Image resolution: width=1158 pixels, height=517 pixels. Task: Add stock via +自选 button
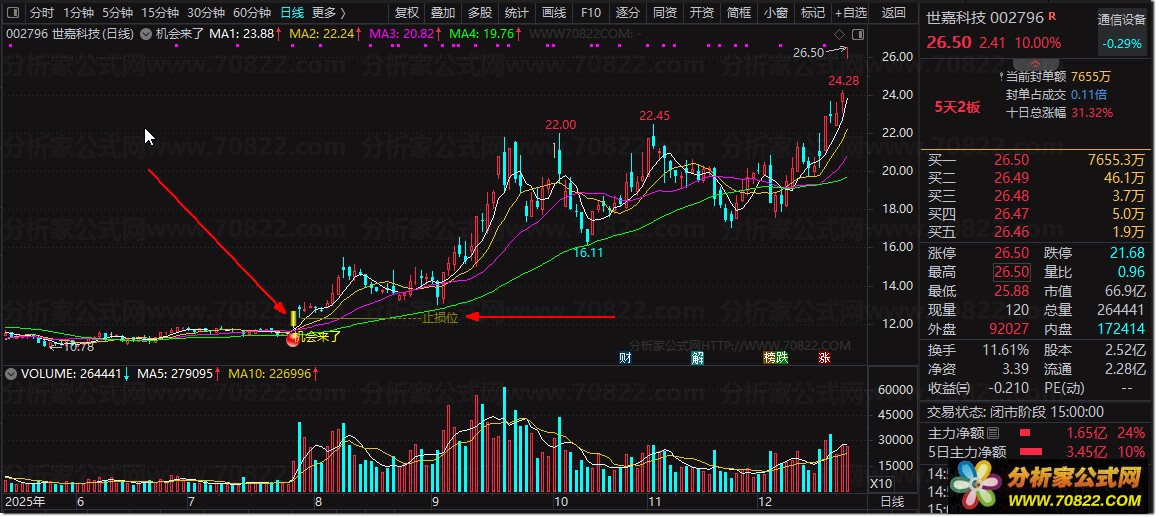(852, 13)
